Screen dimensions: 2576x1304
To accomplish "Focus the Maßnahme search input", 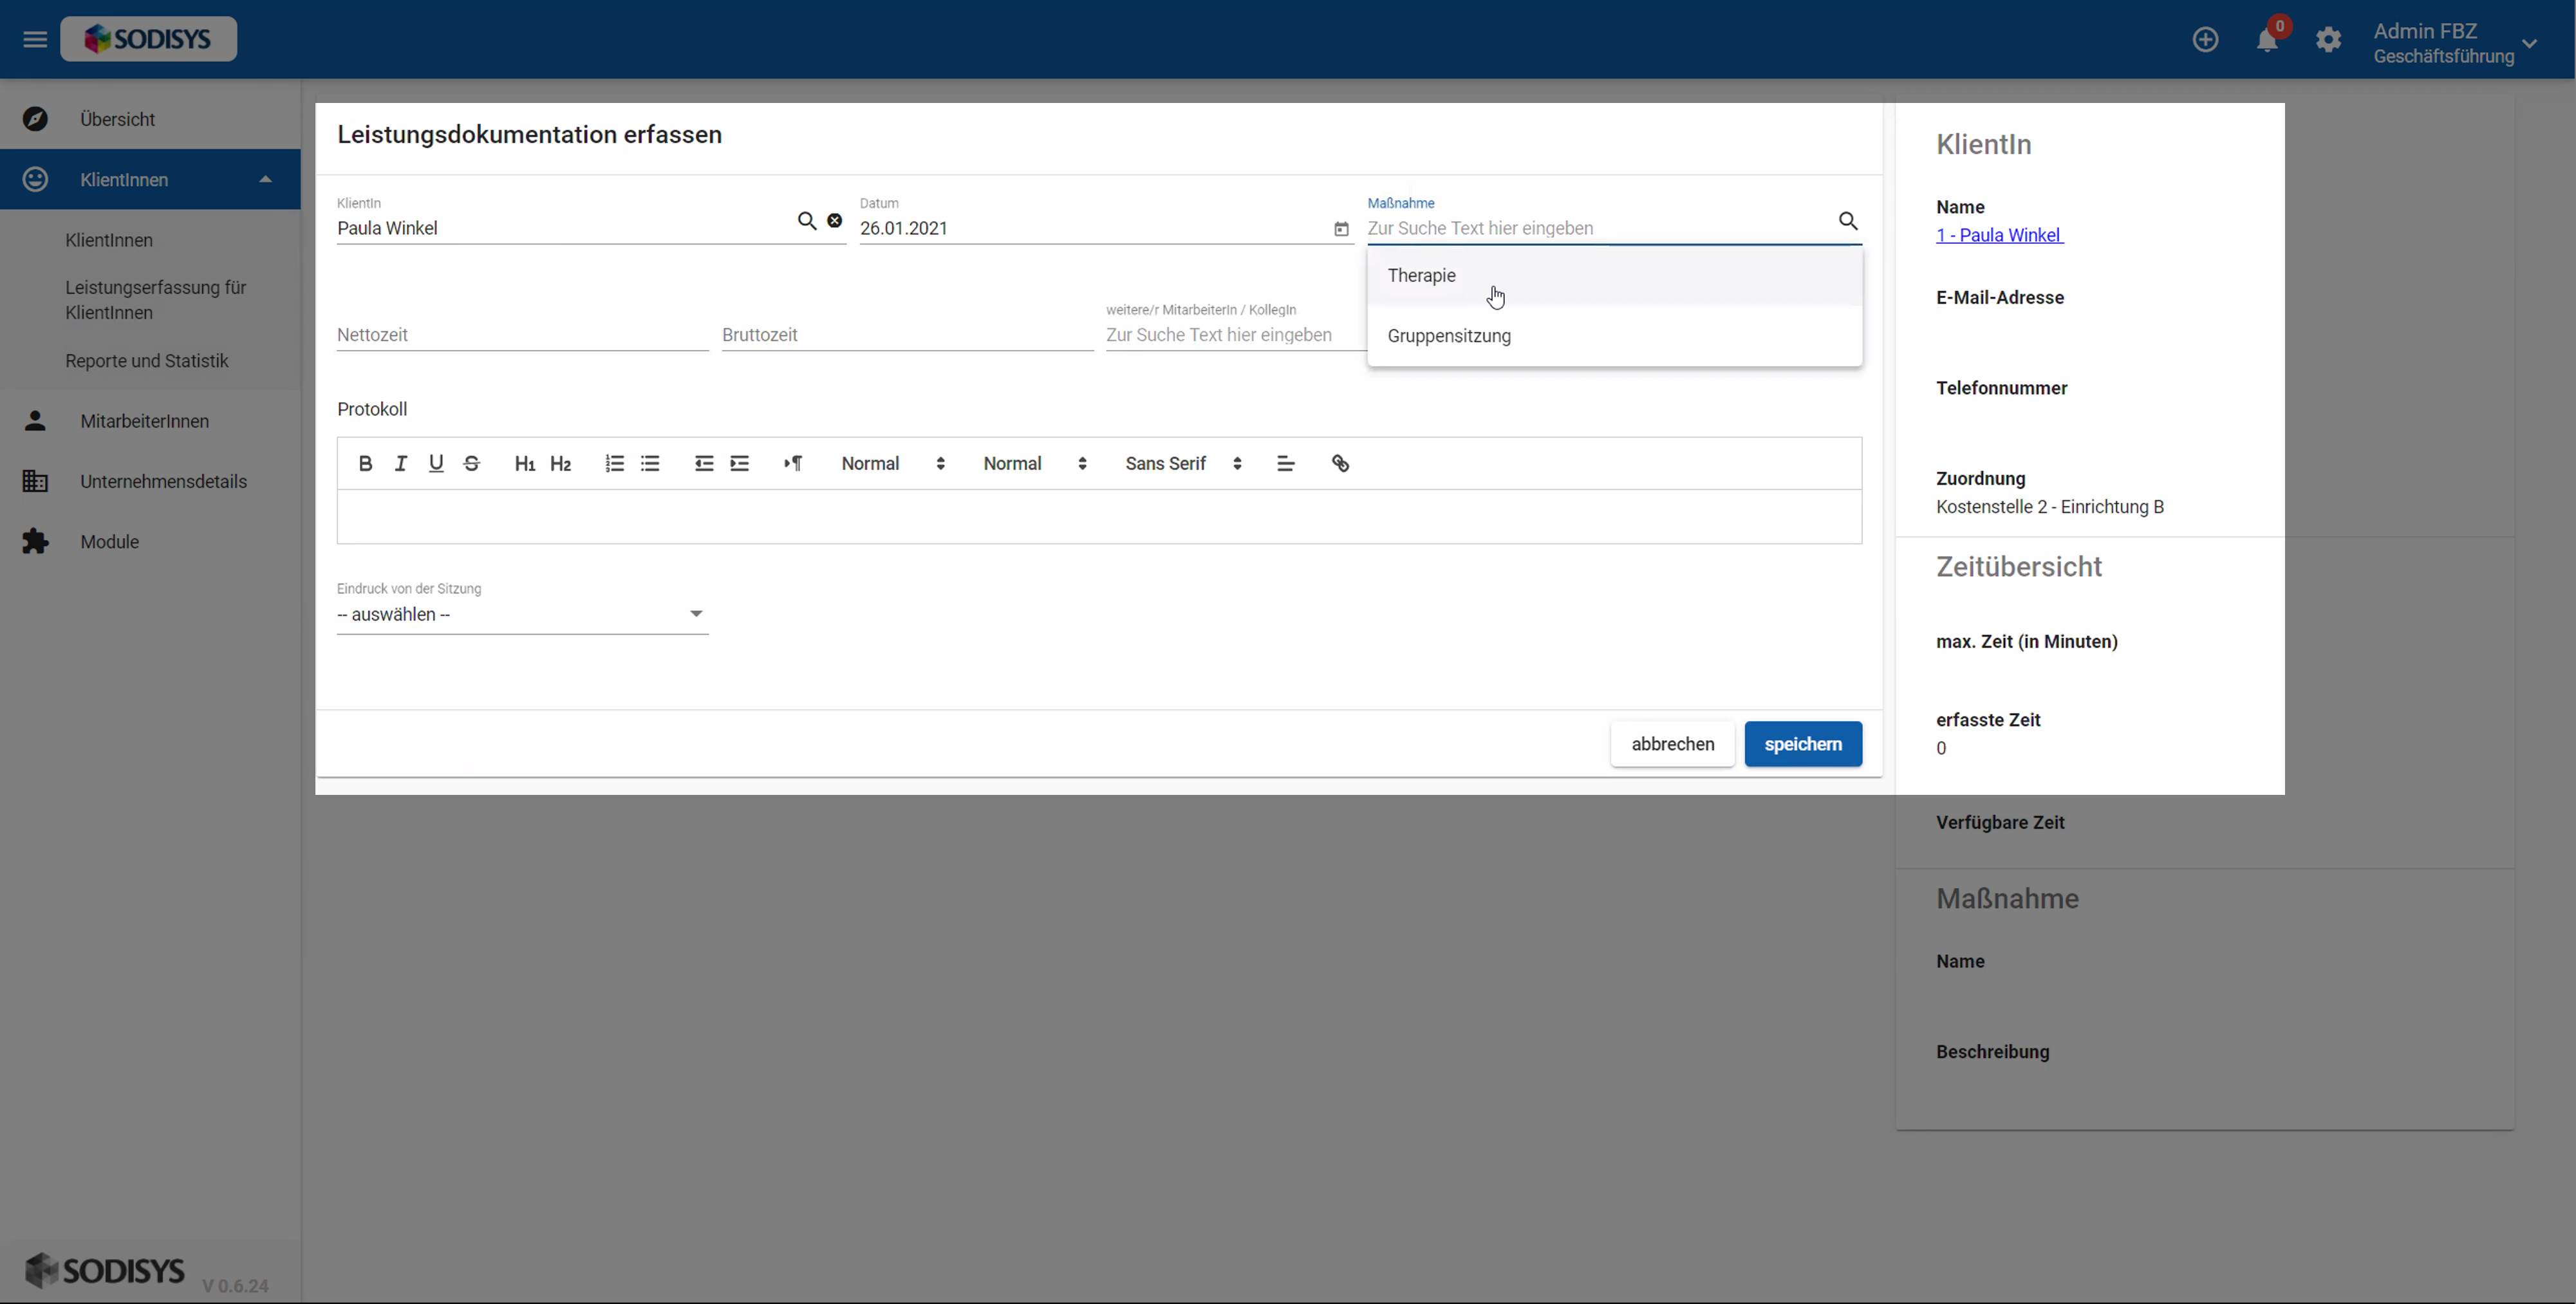I will coord(1598,228).
